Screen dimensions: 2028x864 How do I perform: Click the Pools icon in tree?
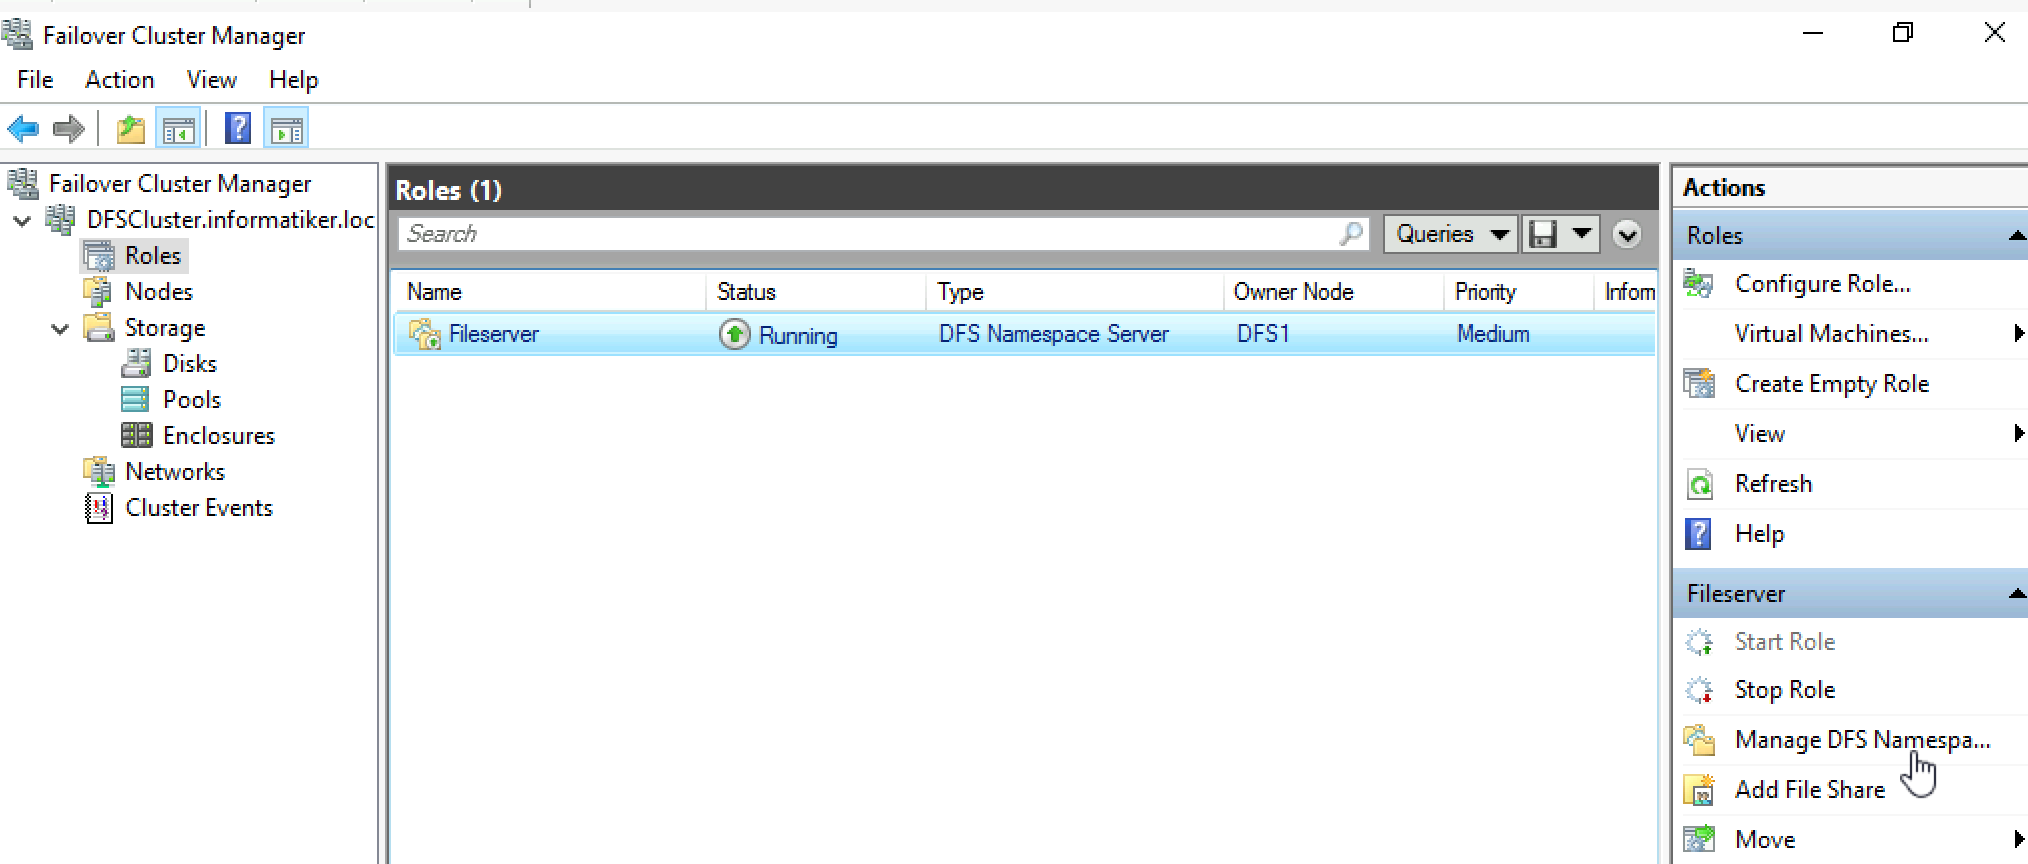pos(135,400)
